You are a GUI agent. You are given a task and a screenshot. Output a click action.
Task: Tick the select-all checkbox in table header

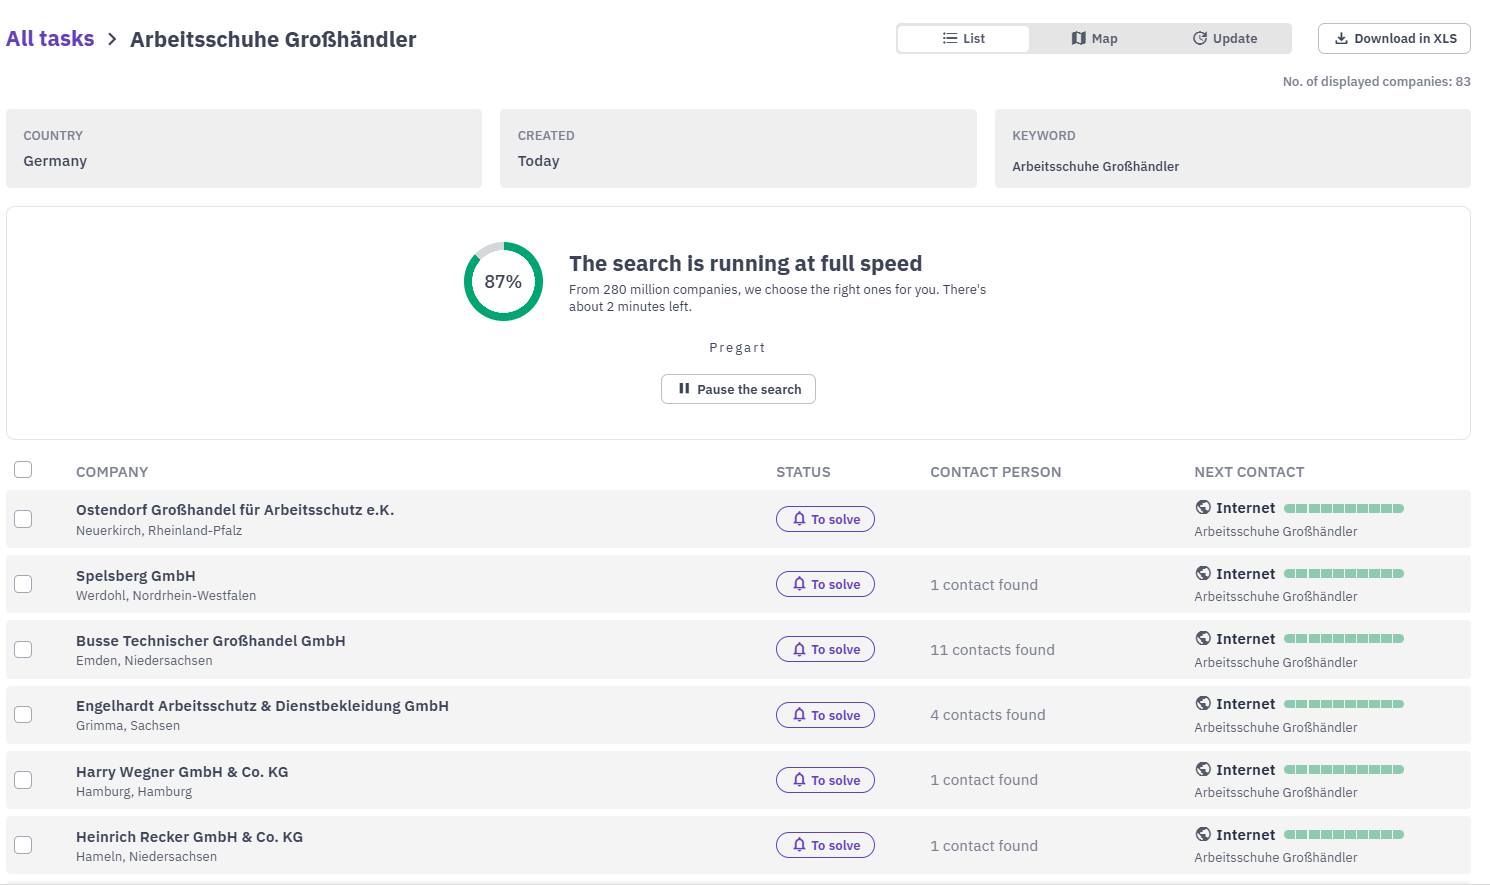click(23, 470)
